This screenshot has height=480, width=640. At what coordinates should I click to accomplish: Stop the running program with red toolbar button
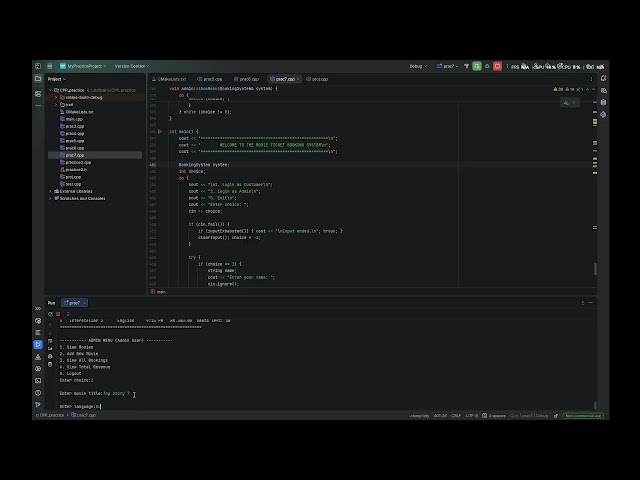click(x=497, y=66)
